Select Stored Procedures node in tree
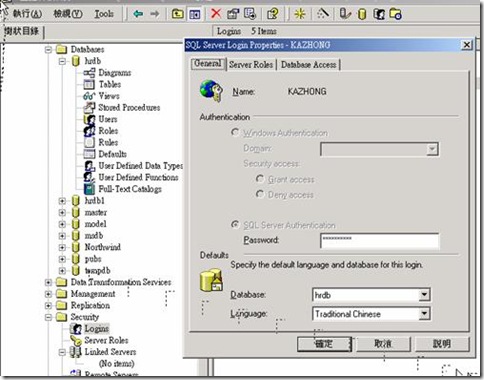This screenshot has width=484, height=380. pos(129,108)
